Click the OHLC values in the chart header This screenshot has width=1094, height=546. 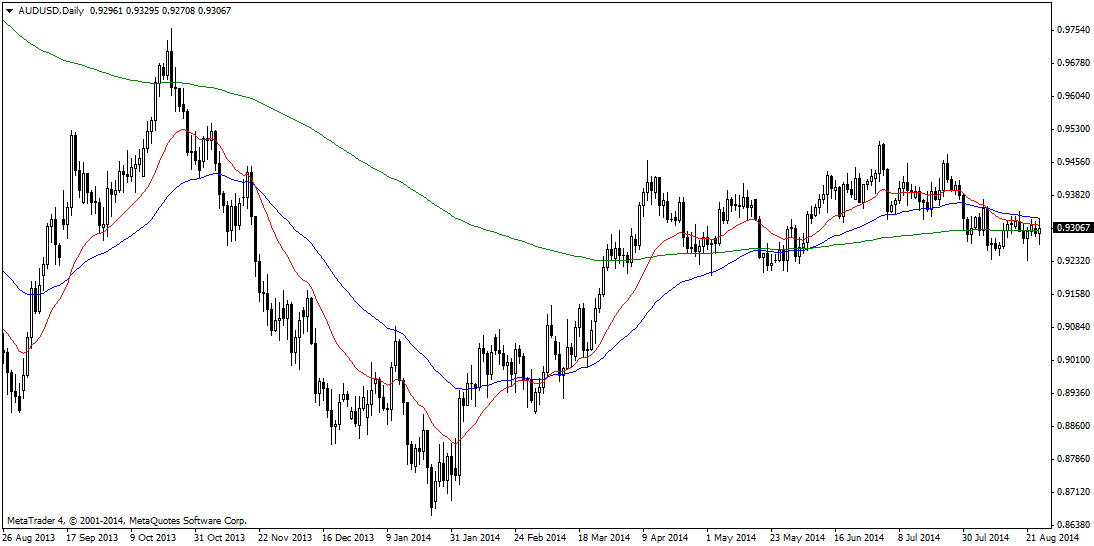click(x=147, y=9)
